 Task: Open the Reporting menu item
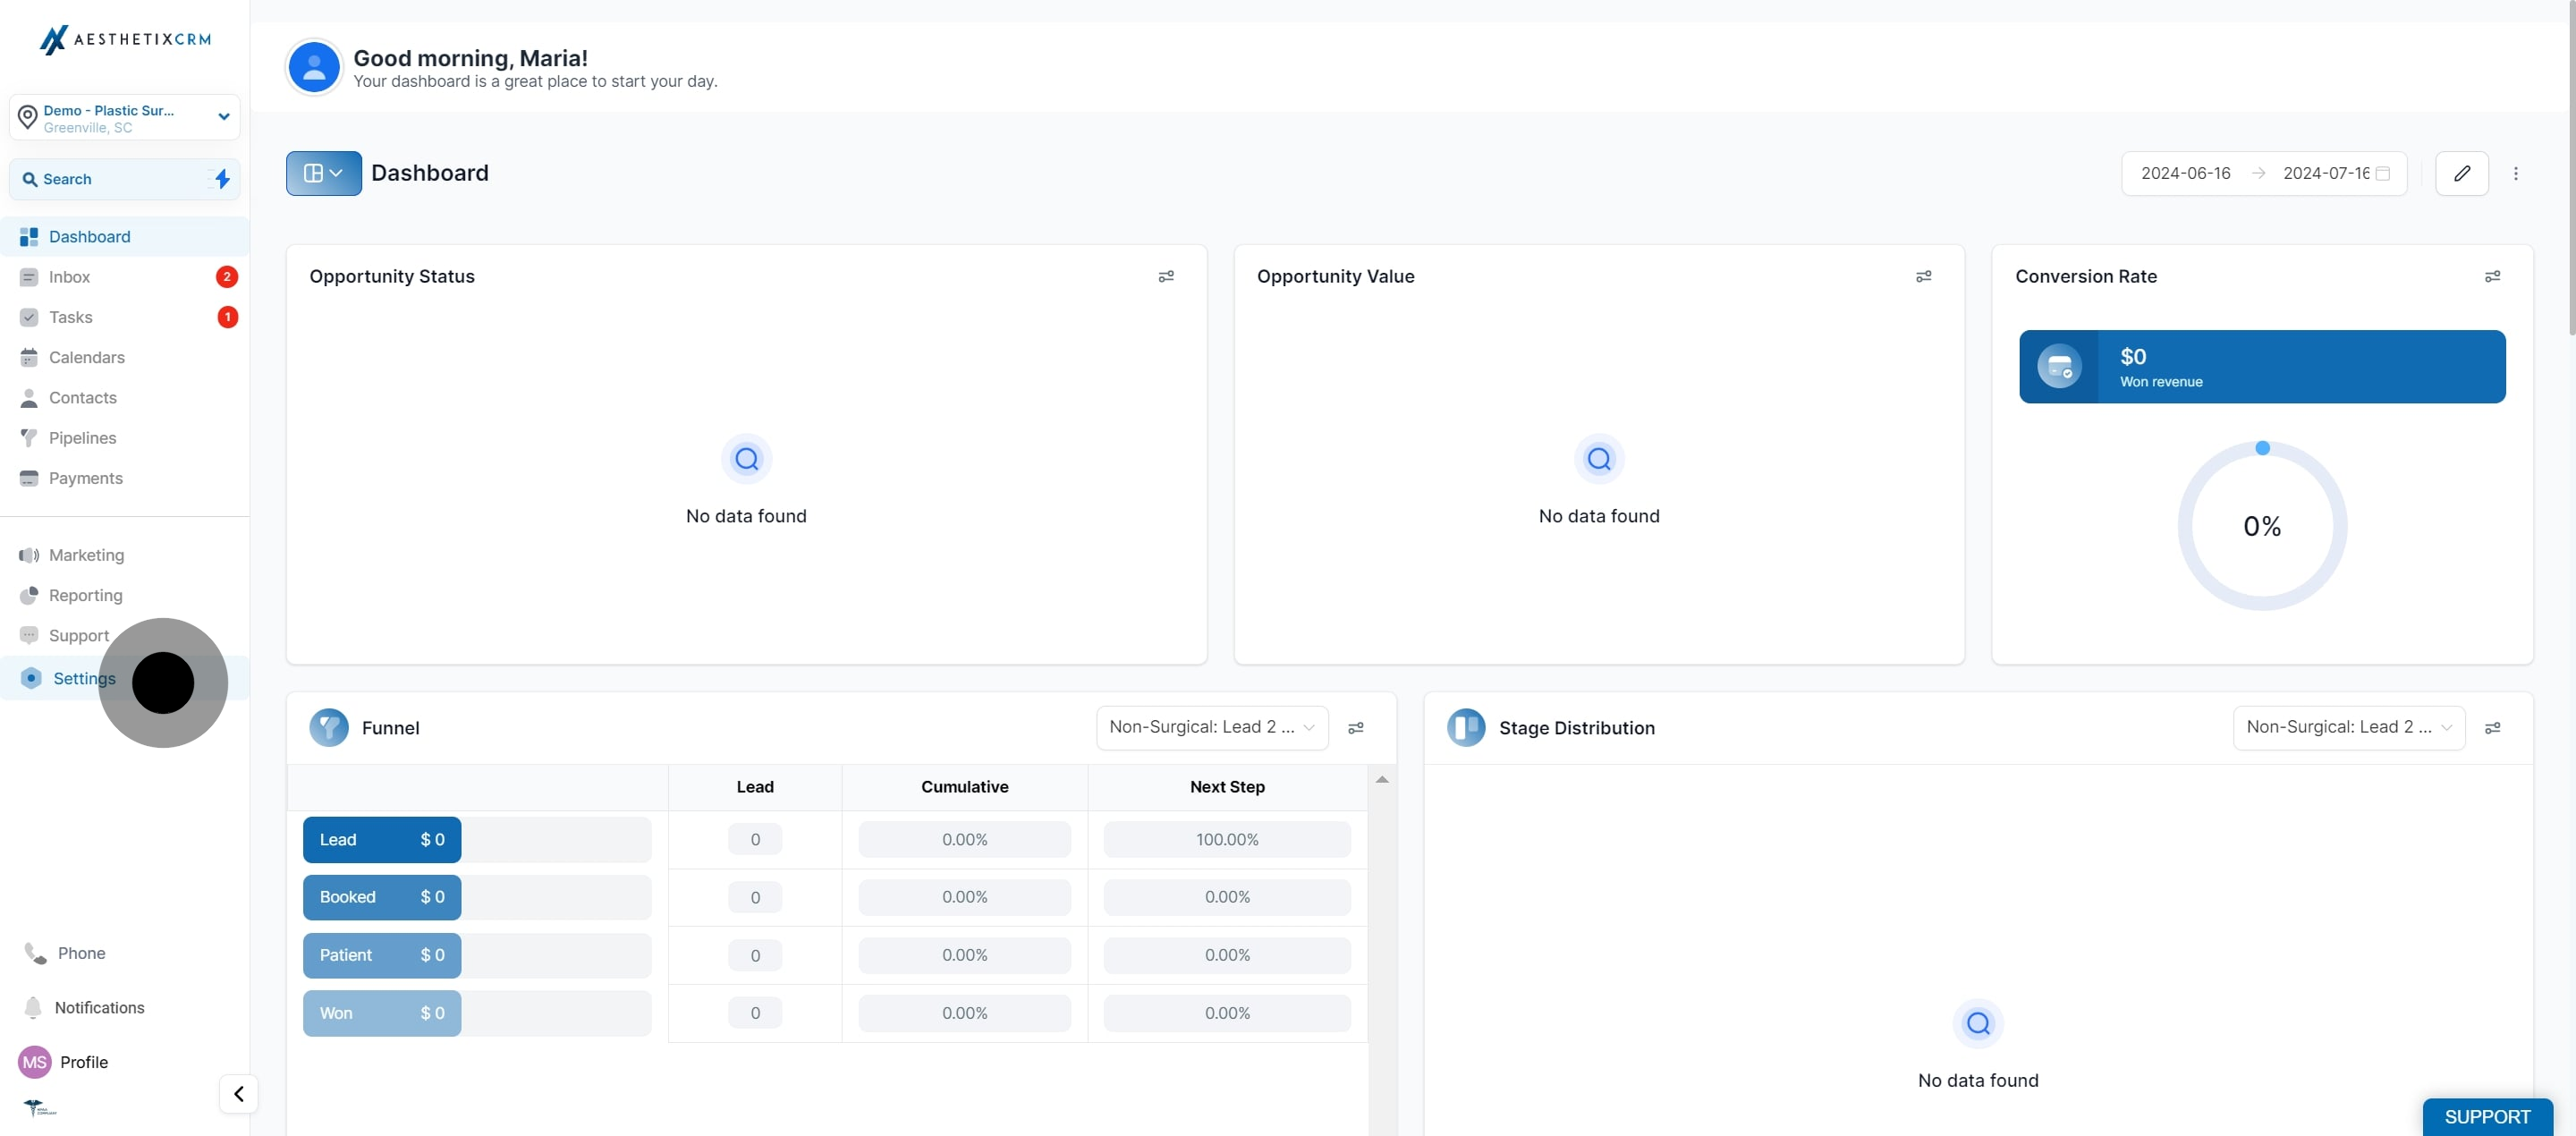125,595
